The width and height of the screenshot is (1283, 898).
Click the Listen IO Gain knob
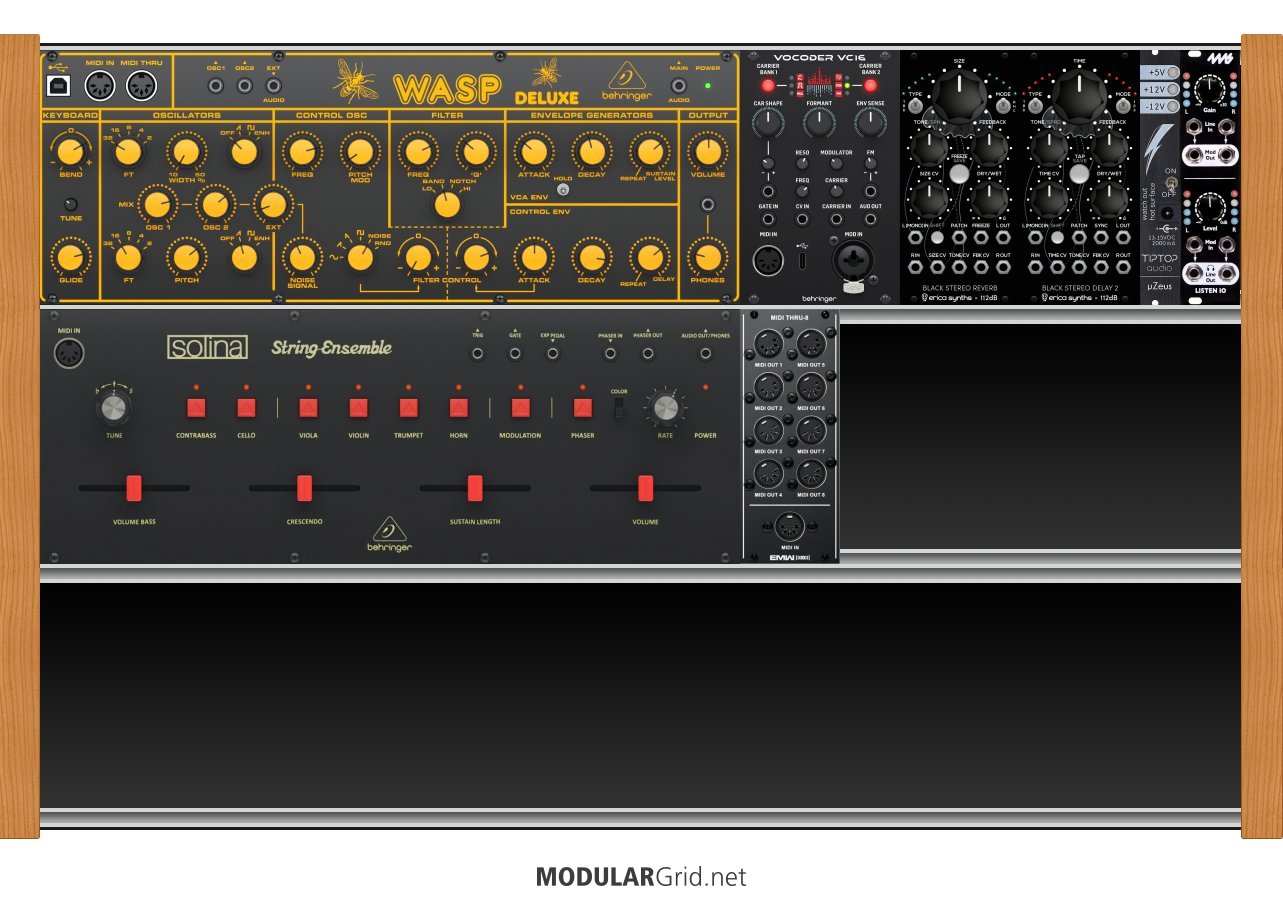point(1210,90)
